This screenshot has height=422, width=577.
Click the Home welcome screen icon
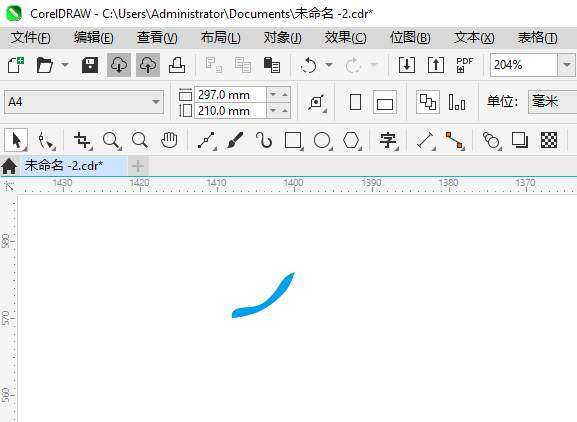pyautogui.click(x=9, y=166)
